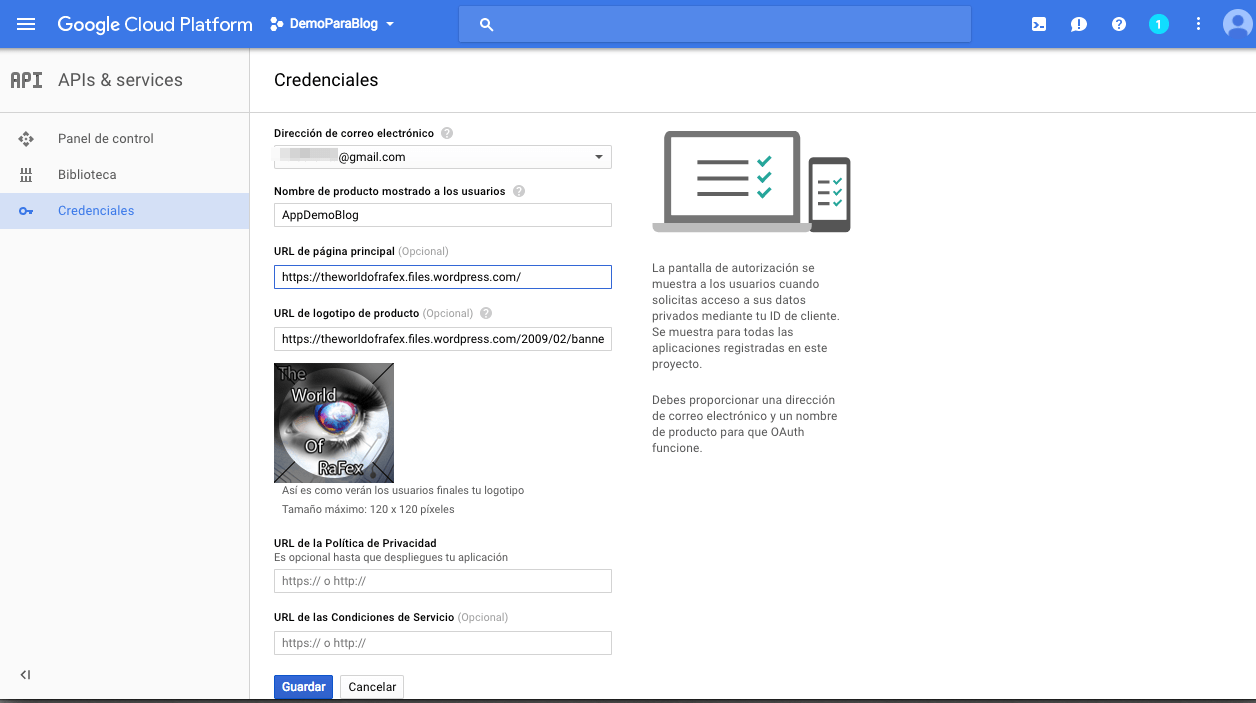Click the Cancelar button

coord(372,687)
